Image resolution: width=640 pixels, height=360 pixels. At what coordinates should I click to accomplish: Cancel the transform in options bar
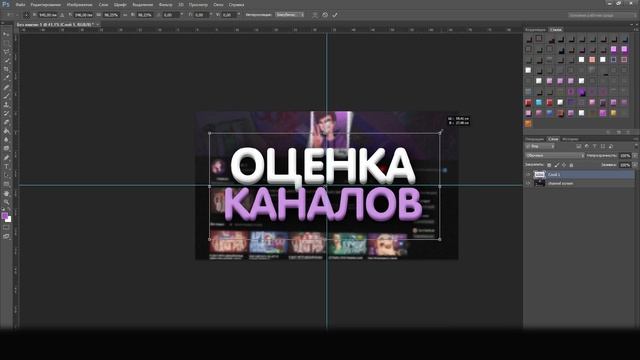pyautogui.click(x=325, y=15)
